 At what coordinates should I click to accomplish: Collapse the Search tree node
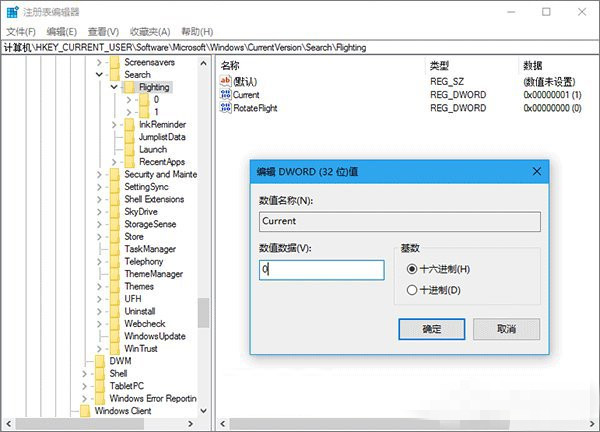point(100,75)
